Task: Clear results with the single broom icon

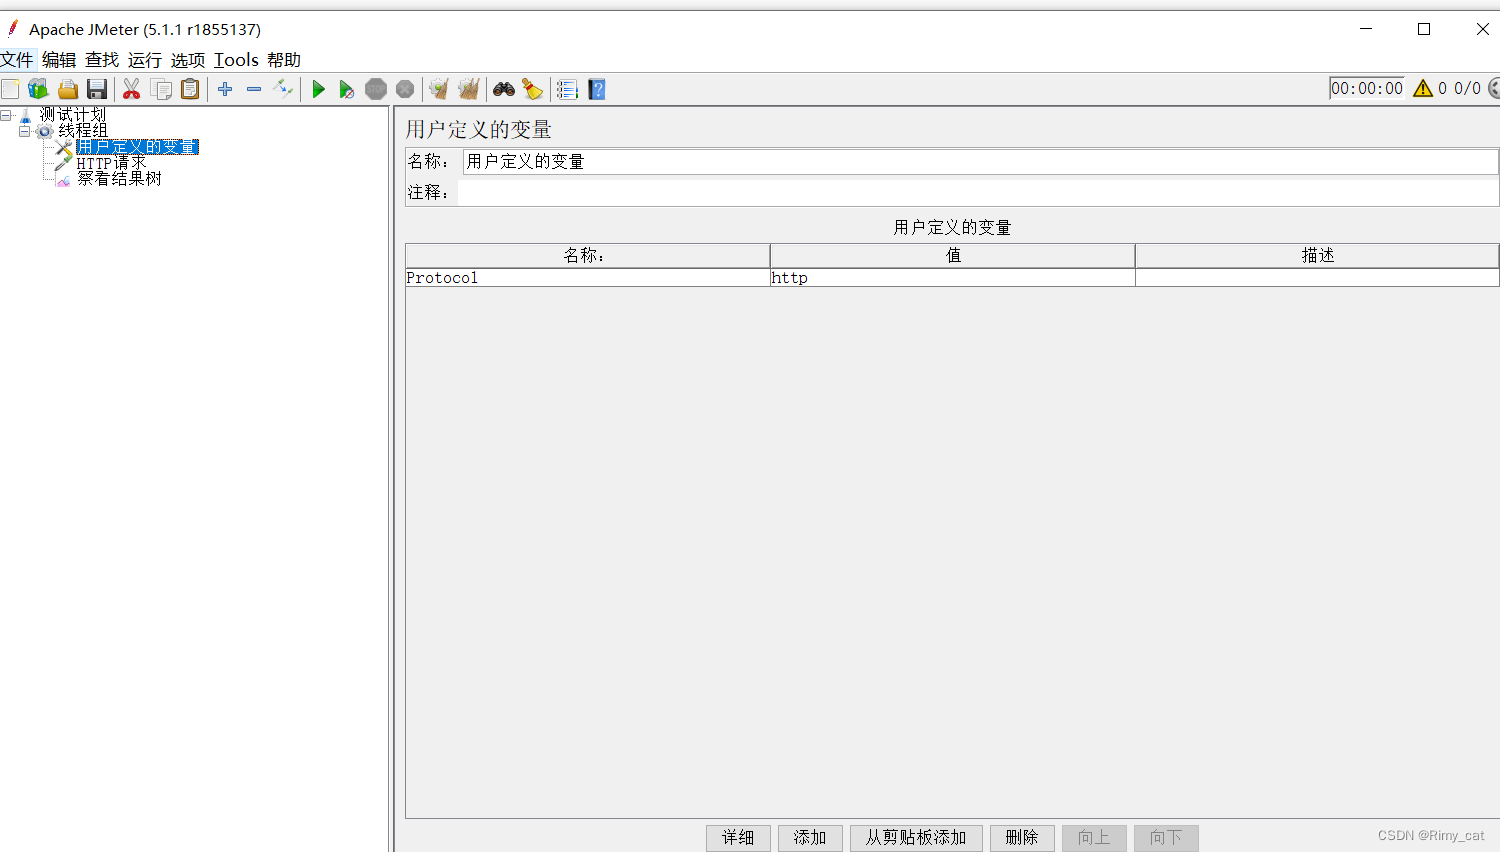Action: [439, 89]
